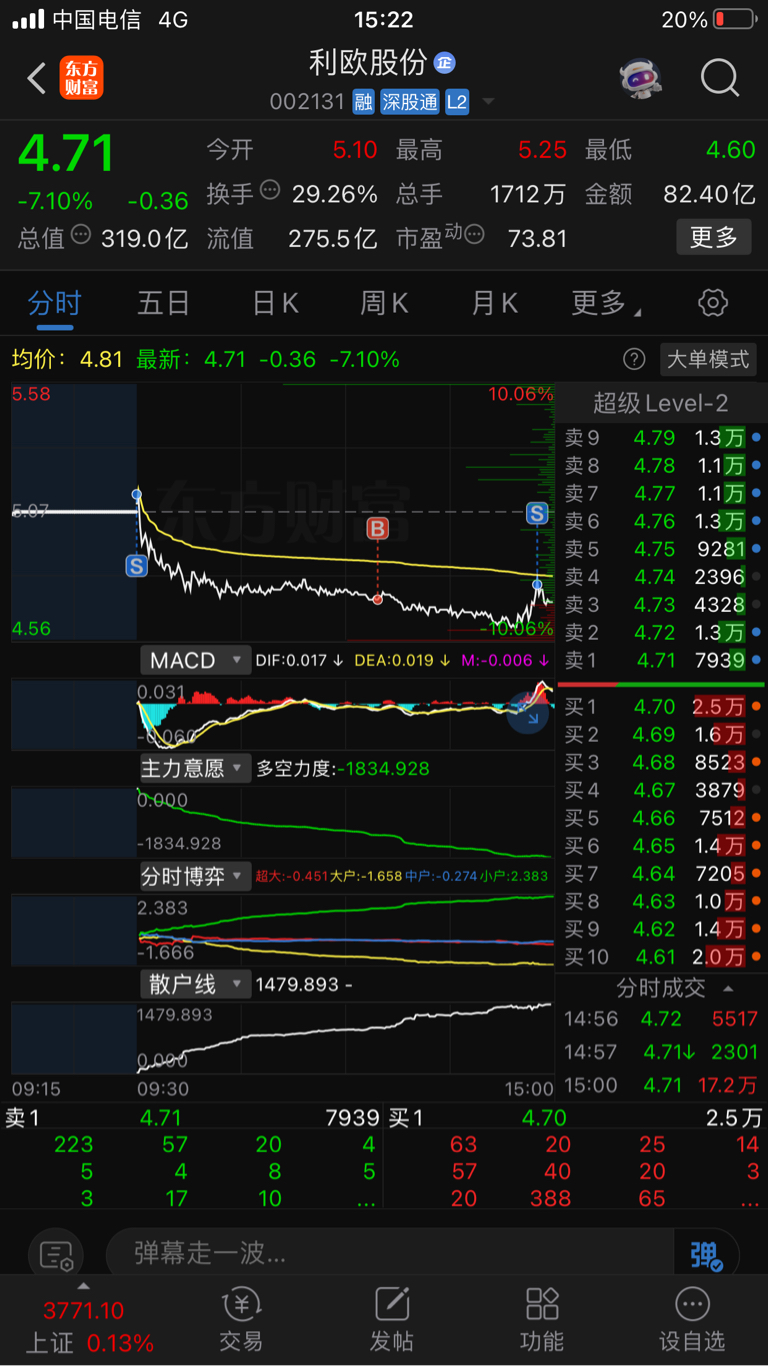Tap the 卖9 4.79 order row
The width and height of the screenshot is (768, 1366).
660,437
